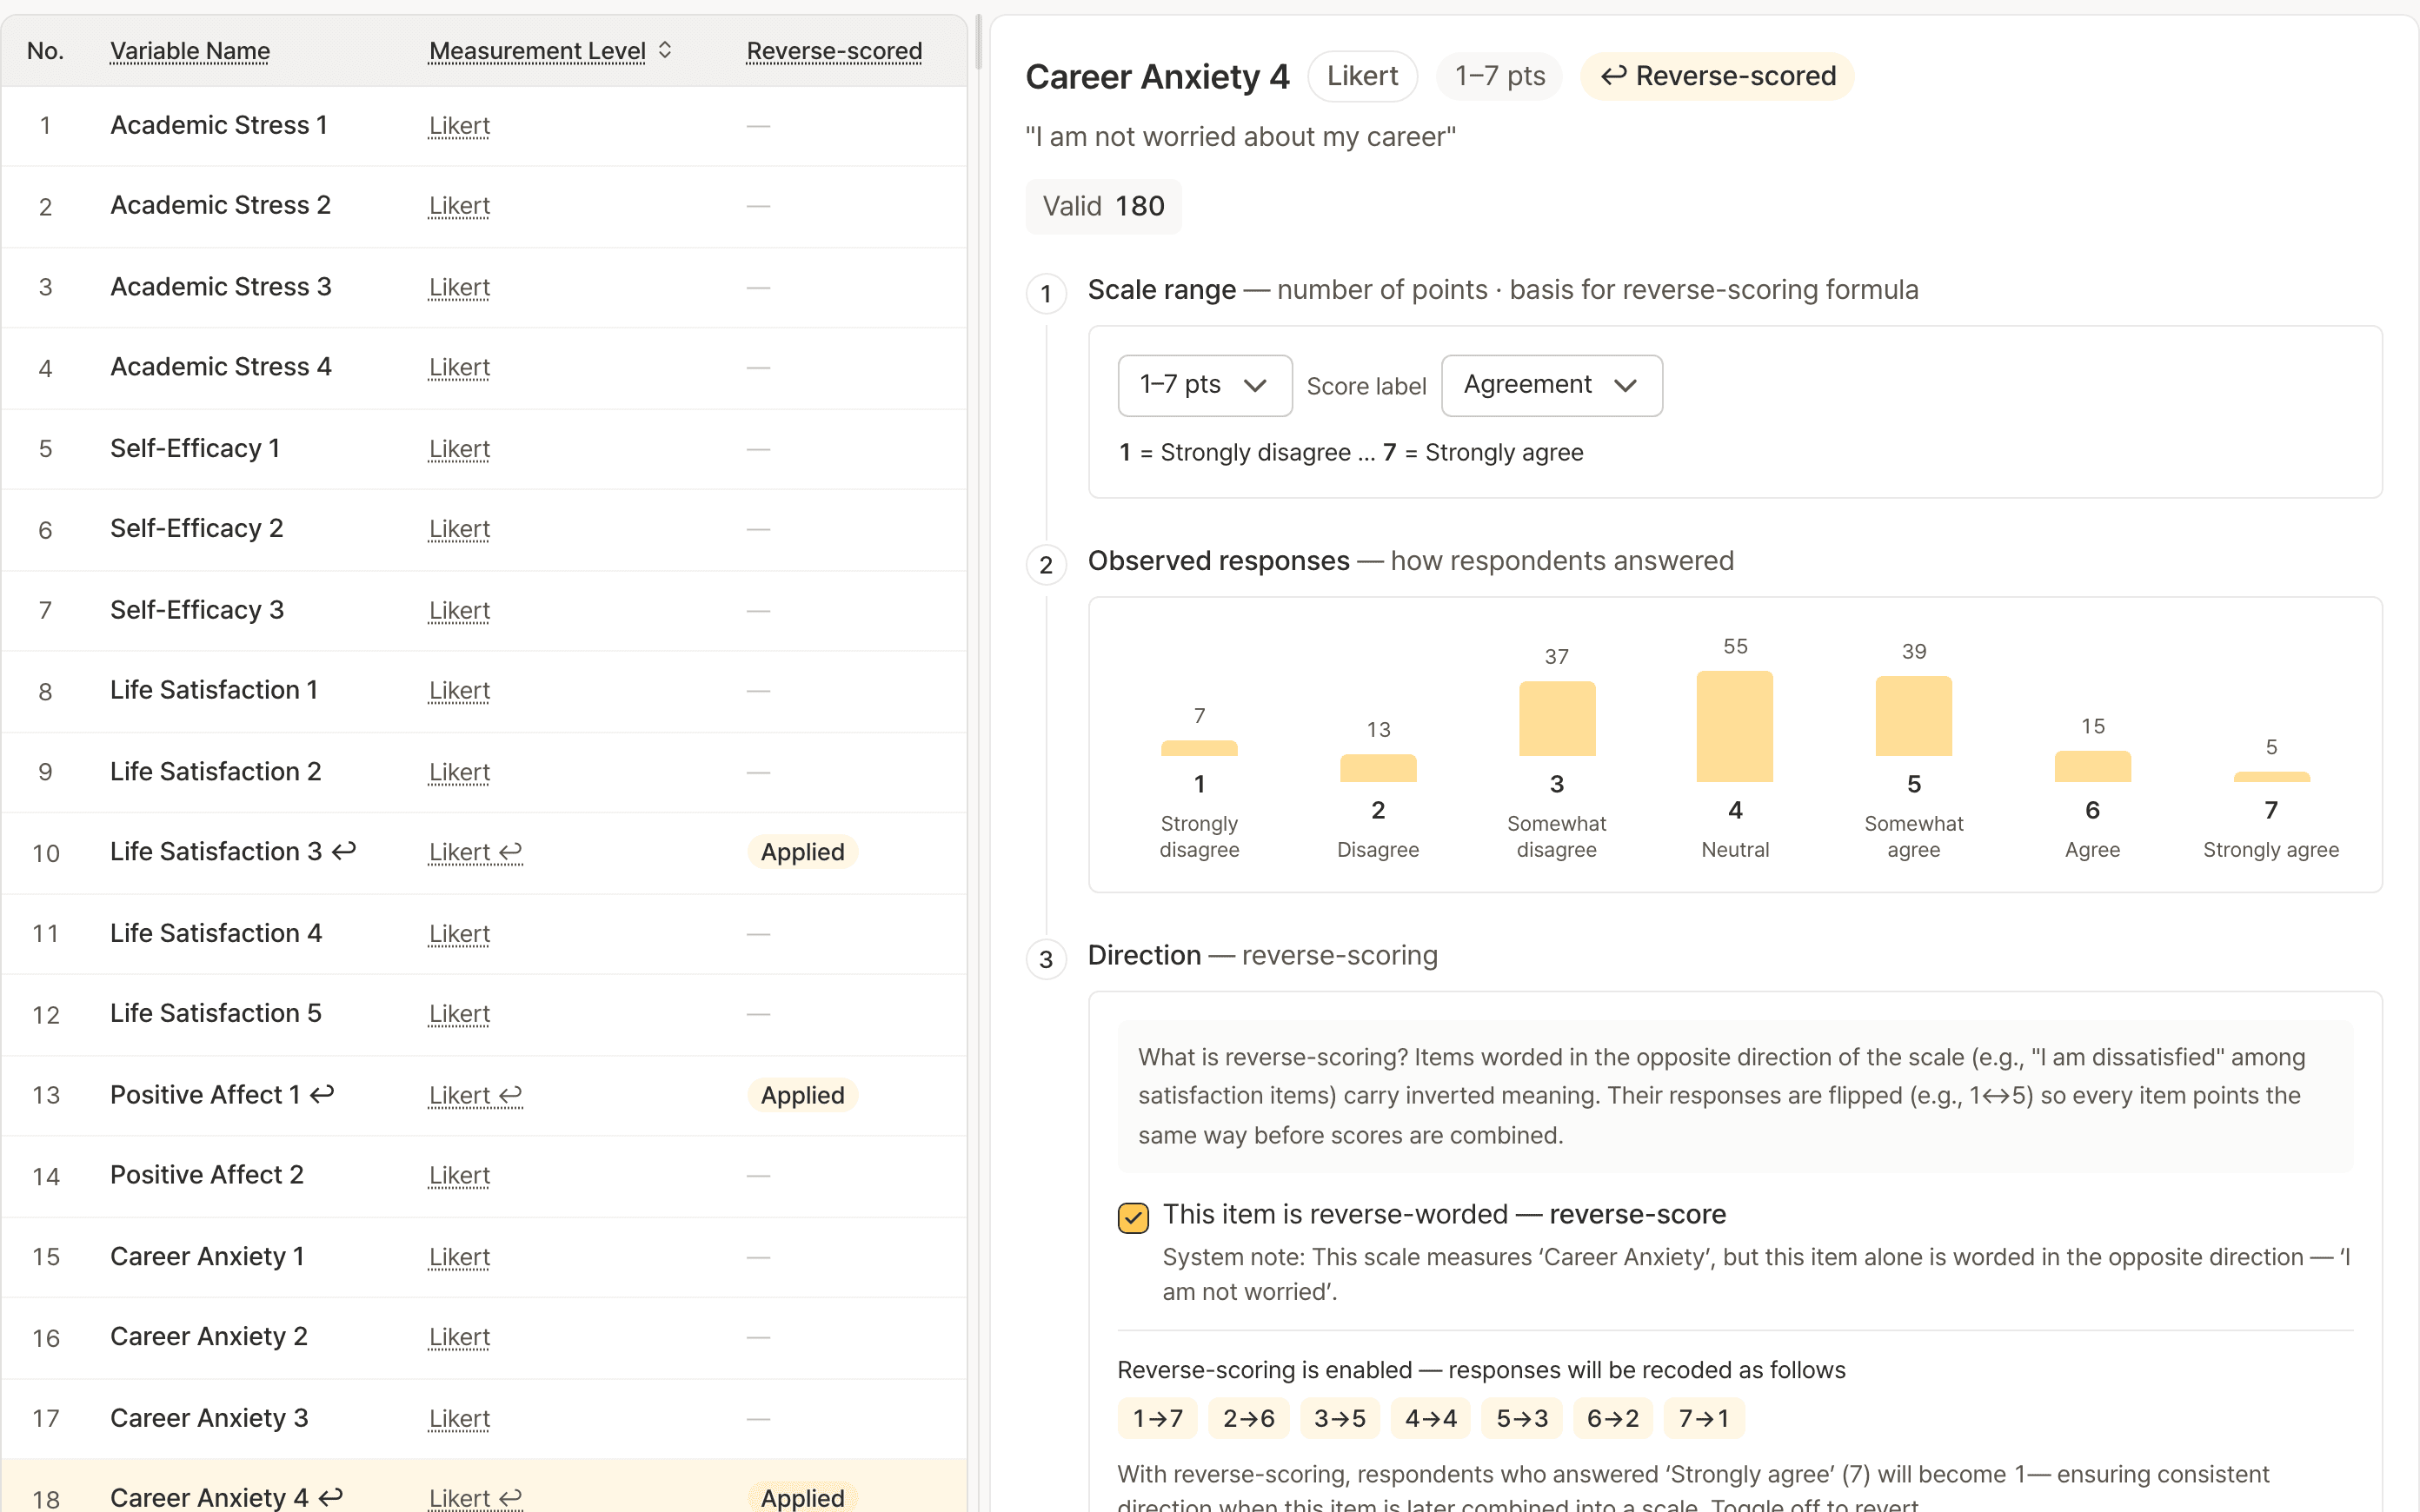Click the Somewhat agree bar showing 39
Screen dimensions: 2420x1512
(1913, 716)
